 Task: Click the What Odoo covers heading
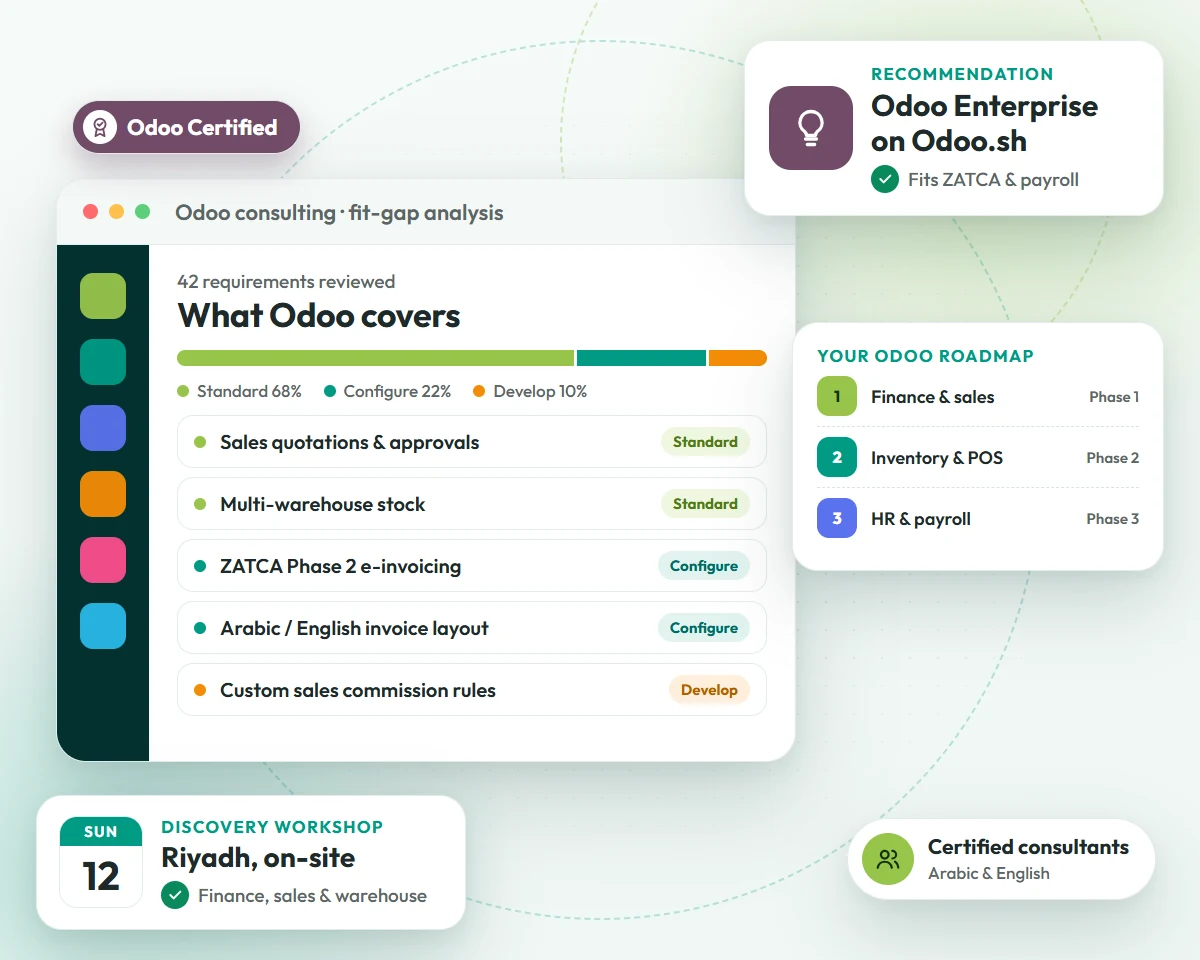319,316
